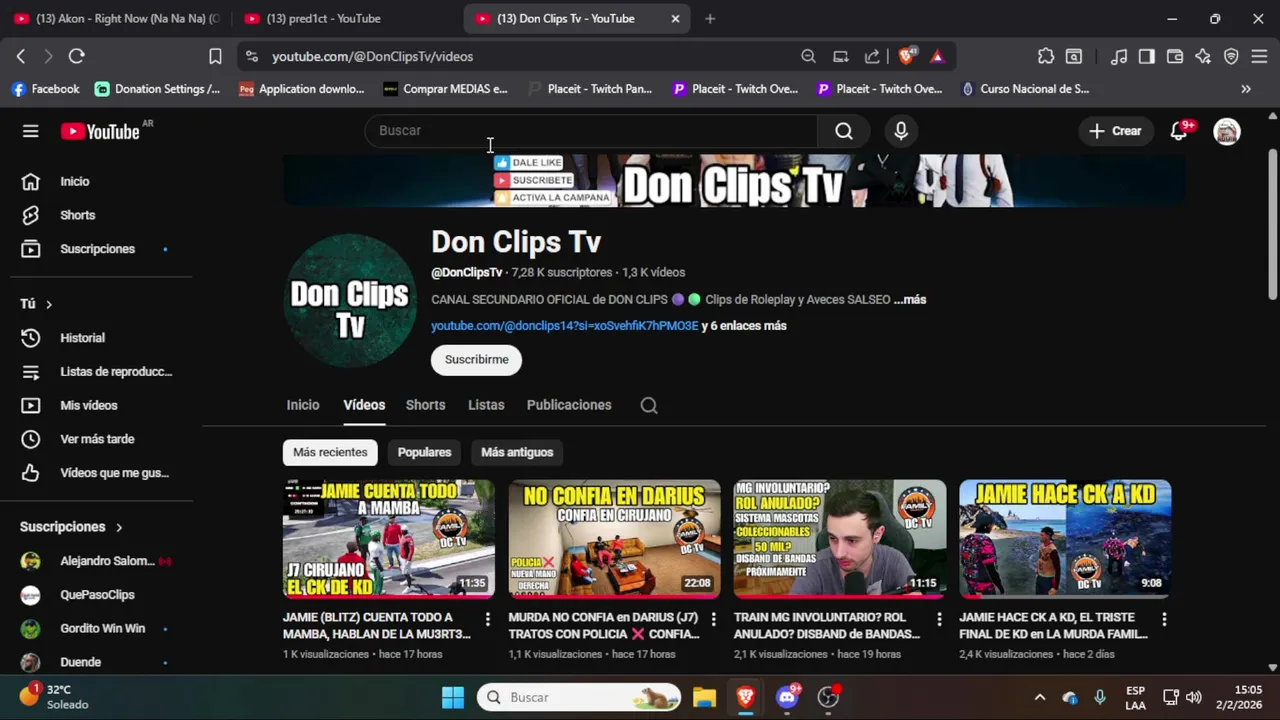Viewport: 1280px width, 720px height.
Task: Open File Explorer from the taskbar
Action: point(704,697)
